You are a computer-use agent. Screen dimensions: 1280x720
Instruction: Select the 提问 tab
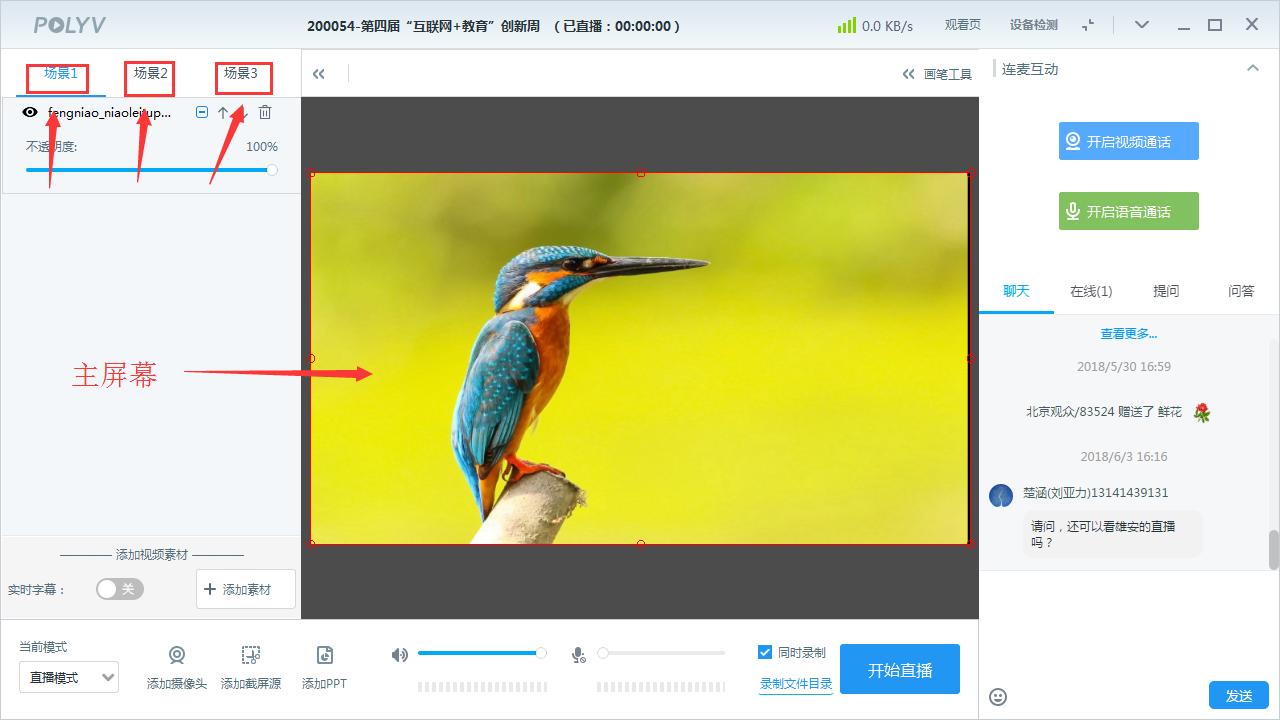(x=1166, y=291)
